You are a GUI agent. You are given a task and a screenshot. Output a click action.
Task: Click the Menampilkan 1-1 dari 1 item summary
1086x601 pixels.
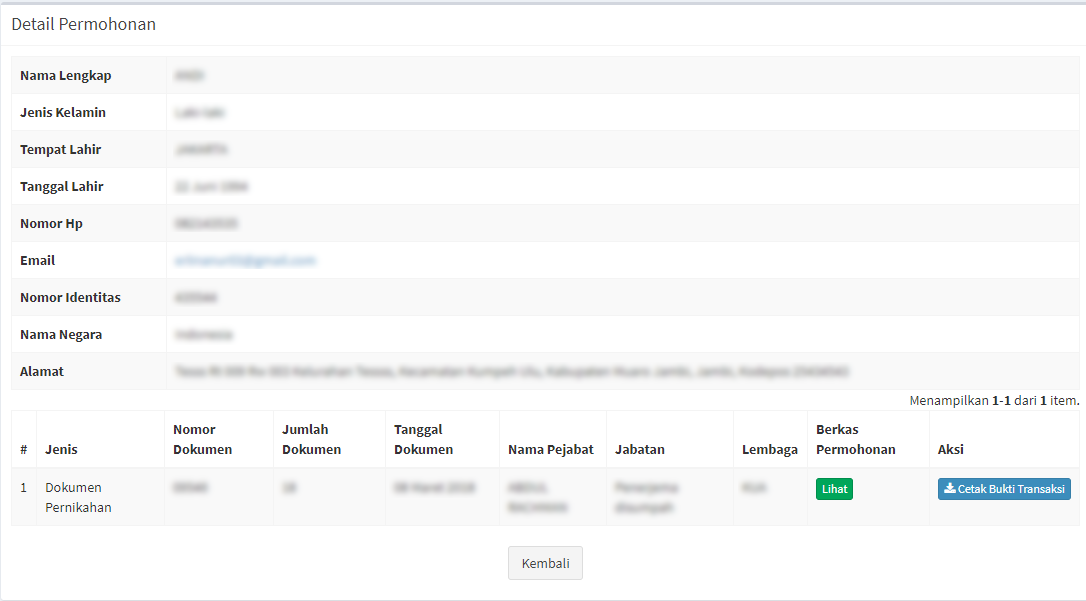pos(994,401)
